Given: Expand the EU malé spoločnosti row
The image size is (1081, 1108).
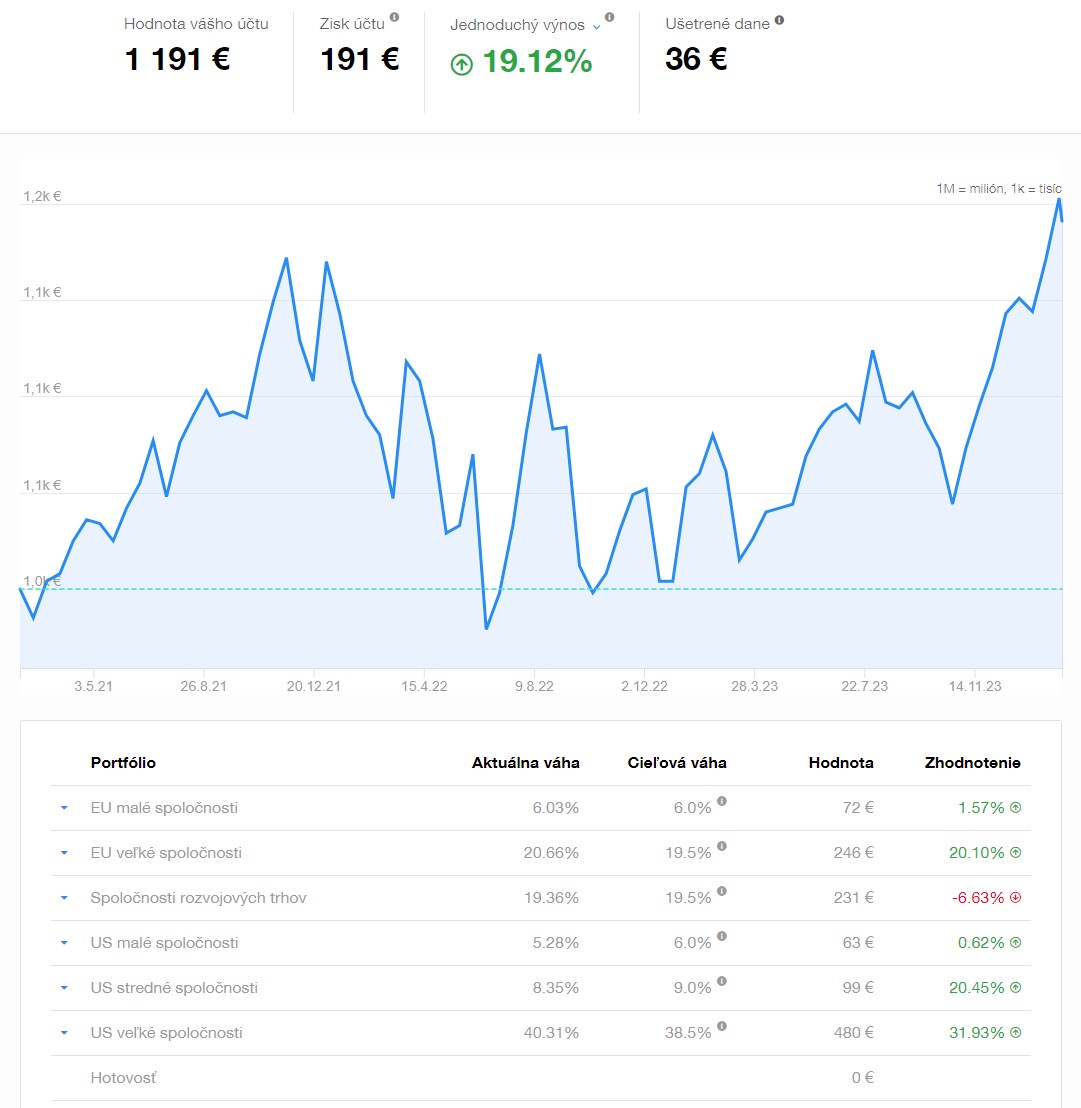Looking at the screenshot, I should (64, 808).
